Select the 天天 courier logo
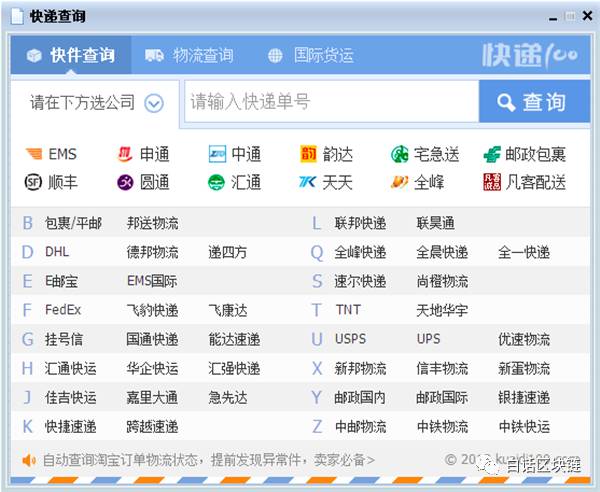This screenshot has height=492, width=600. pyautogui.click(x=308, y=182)
